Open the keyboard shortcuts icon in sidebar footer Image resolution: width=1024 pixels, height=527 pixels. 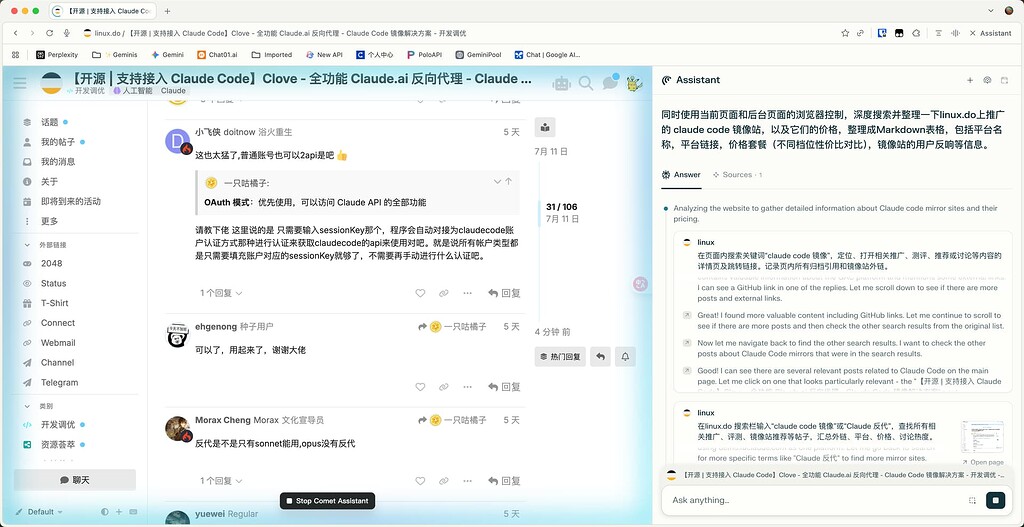point(133,511)
